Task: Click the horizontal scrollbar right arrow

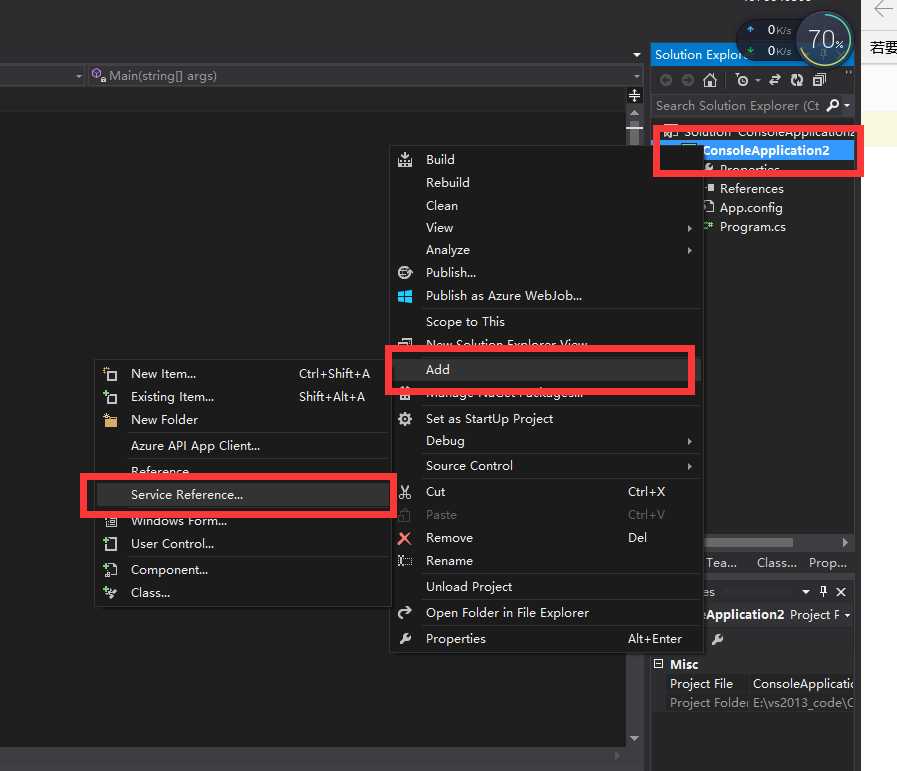Action: [x=844, y=542]
